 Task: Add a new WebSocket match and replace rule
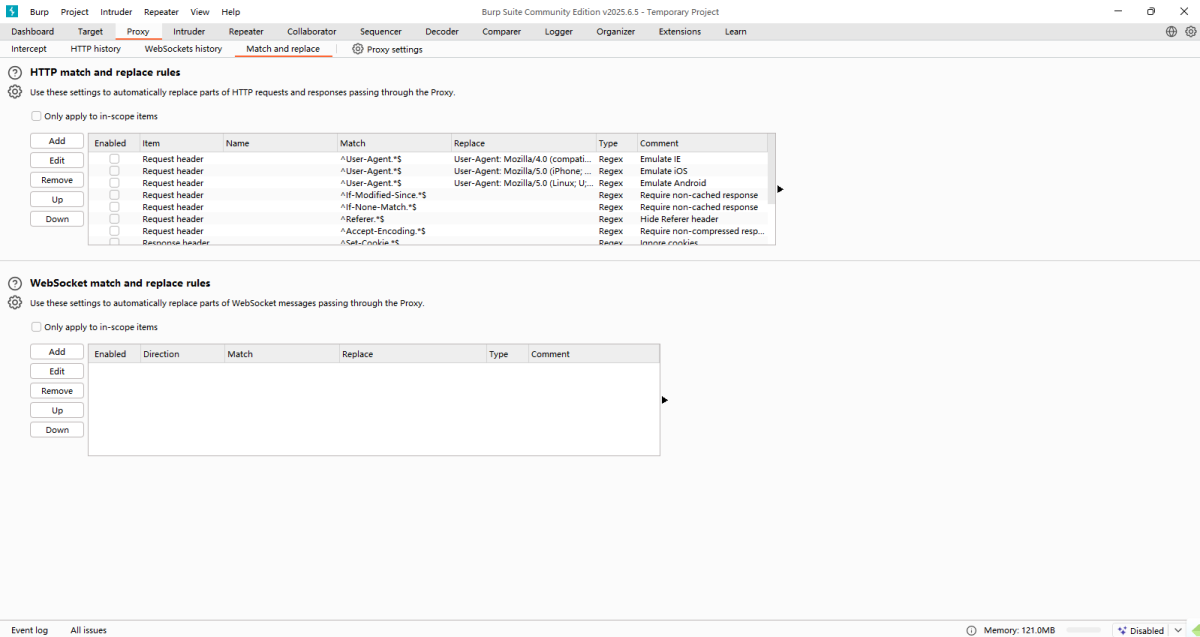56,351
